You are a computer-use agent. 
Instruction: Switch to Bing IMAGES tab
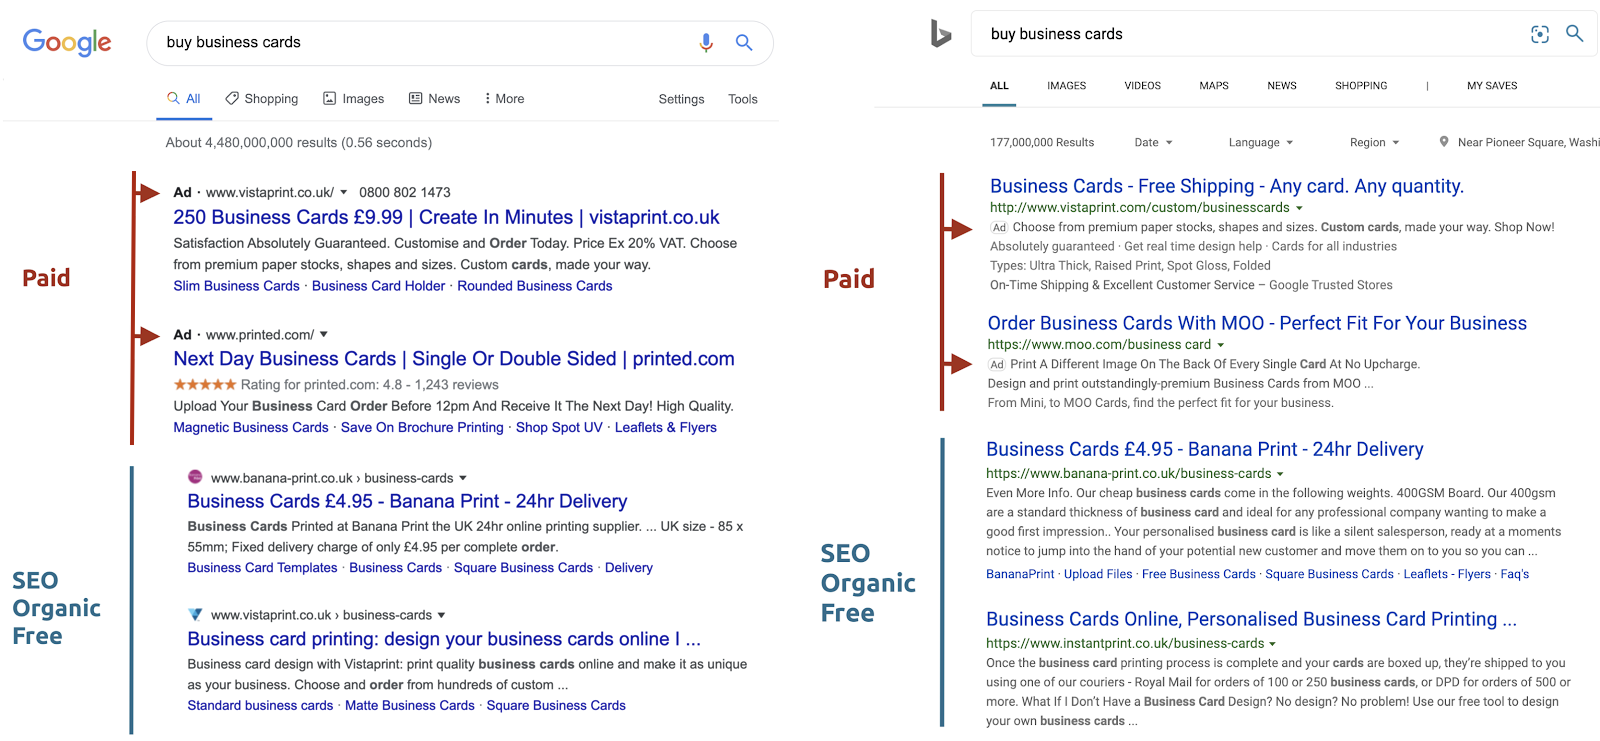pyautogui.click(x=1067, y=86)
